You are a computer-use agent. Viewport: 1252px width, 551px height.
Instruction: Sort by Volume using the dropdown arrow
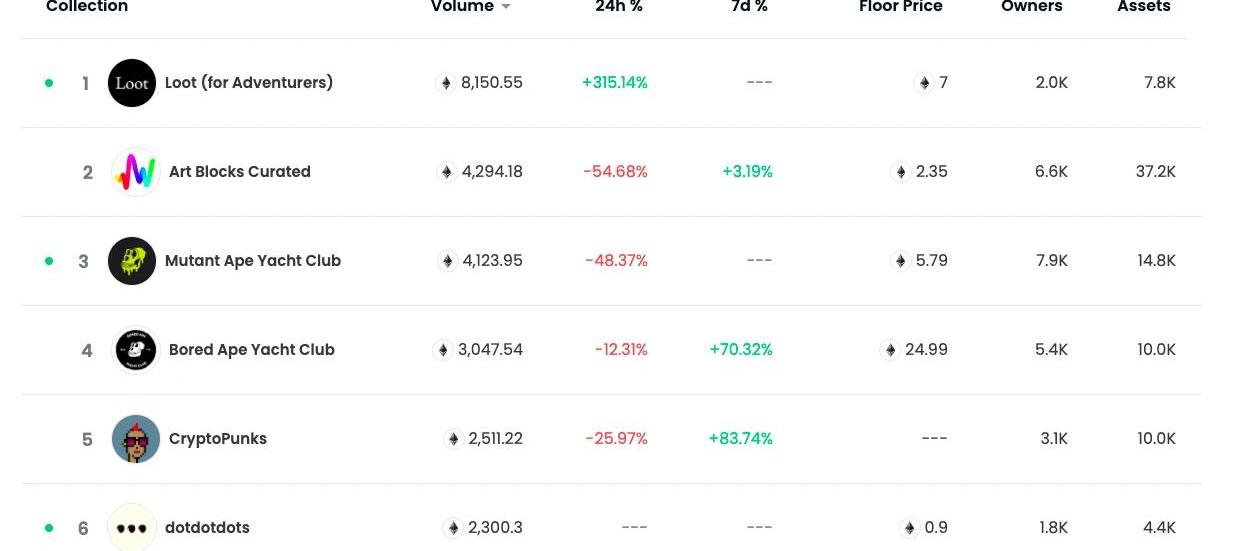(x=506, y=7)
